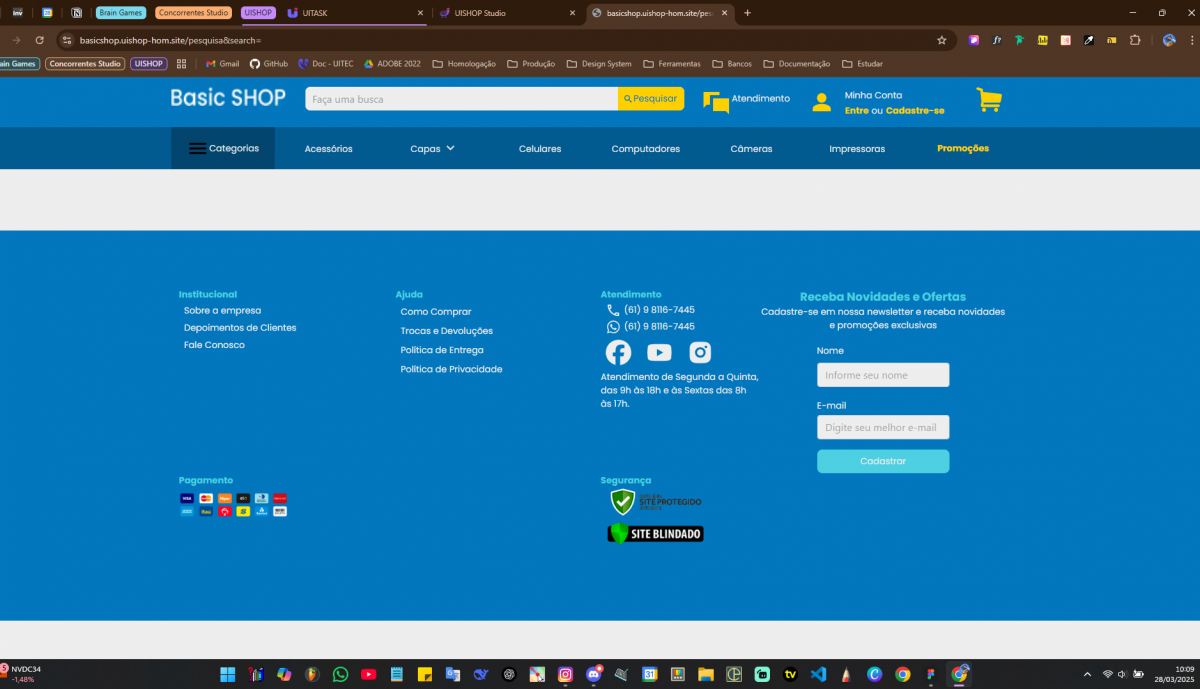The width and height of the screenshot is (1200, 689).
Task: Click the Cadastrar newsletter button
Action: pos(883,461)
